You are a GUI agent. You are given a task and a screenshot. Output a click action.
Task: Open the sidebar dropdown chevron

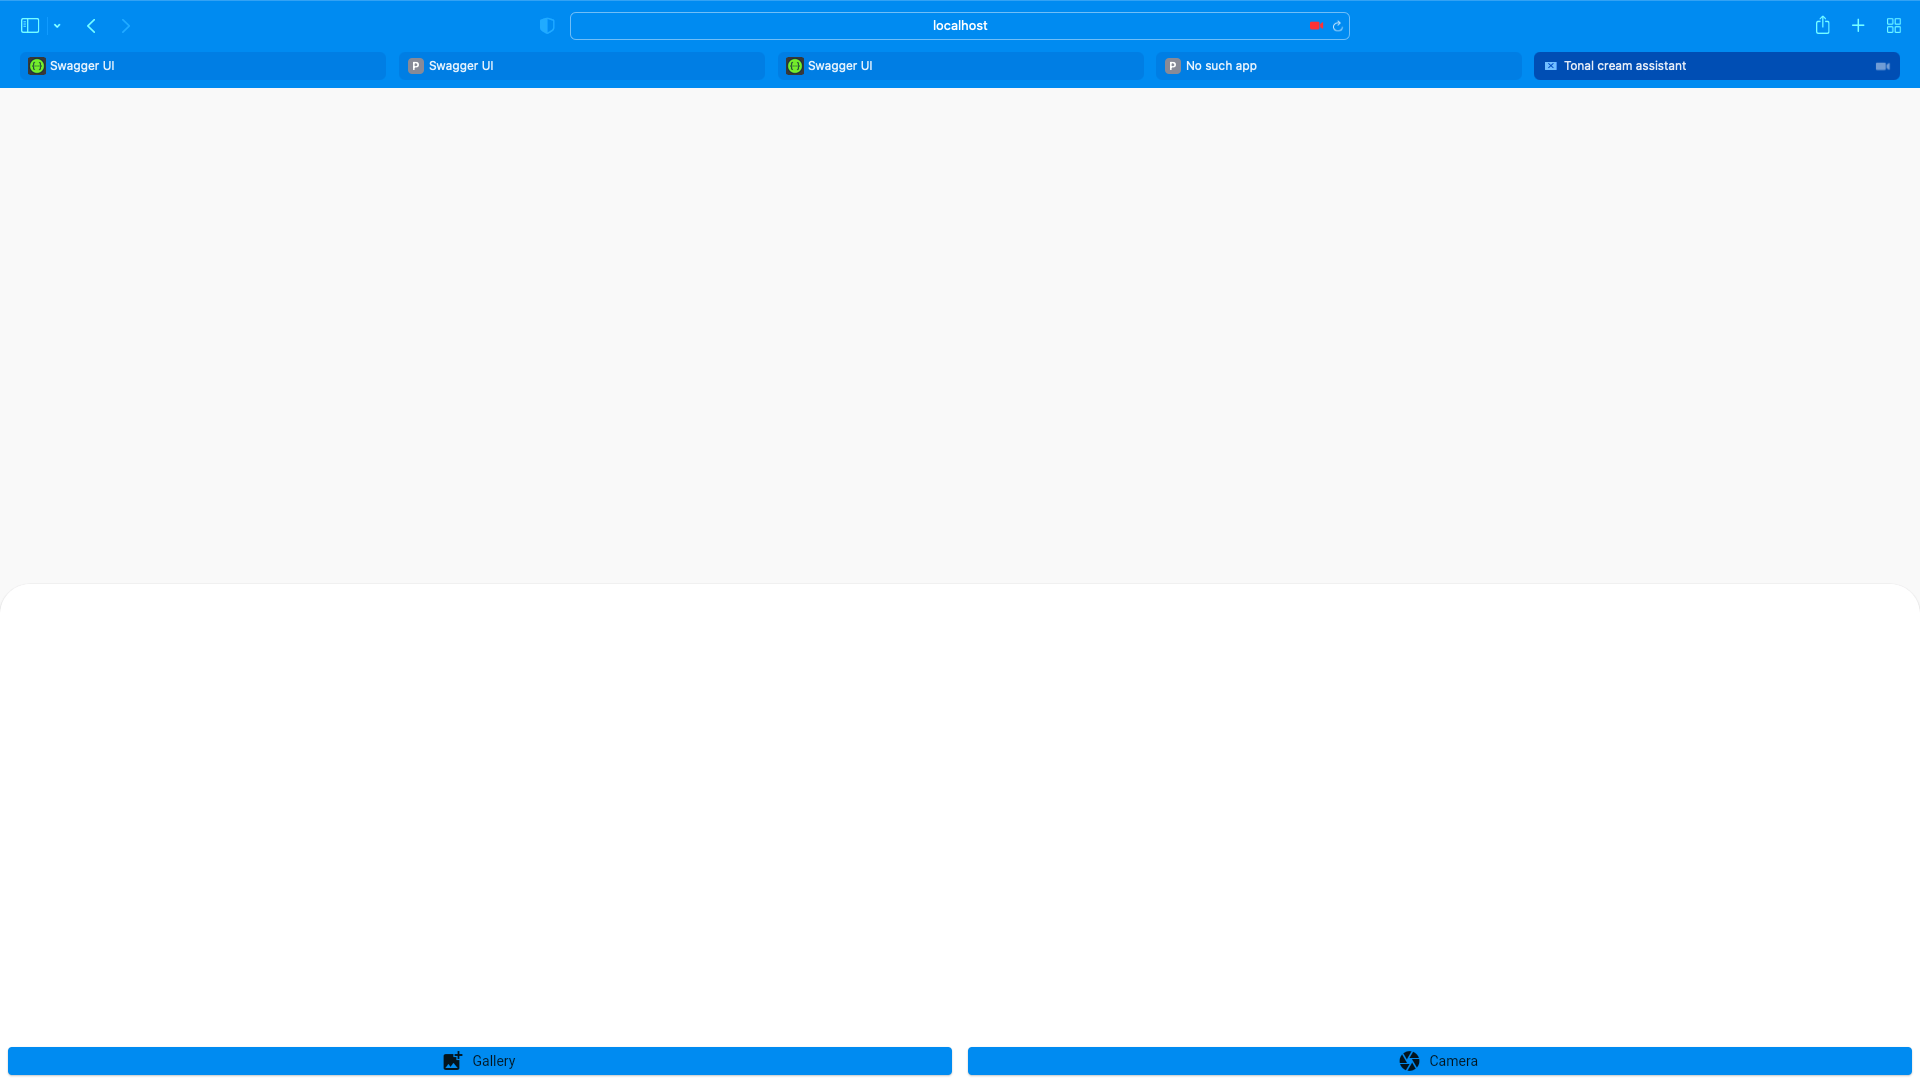point(56,25)
